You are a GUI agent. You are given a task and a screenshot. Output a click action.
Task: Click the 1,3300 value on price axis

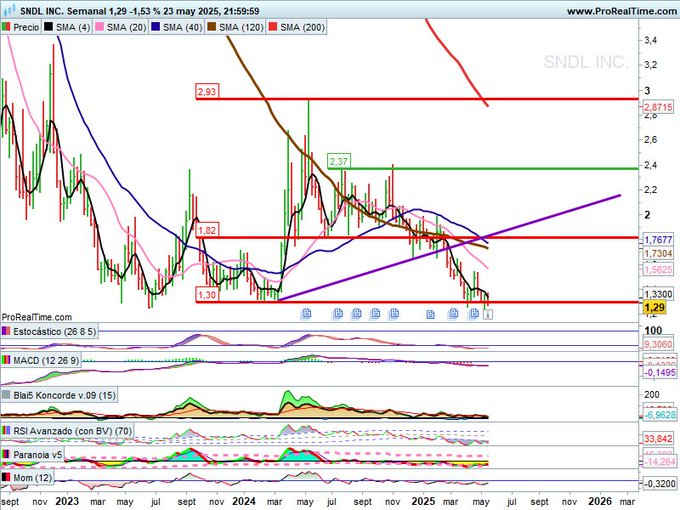658,294
